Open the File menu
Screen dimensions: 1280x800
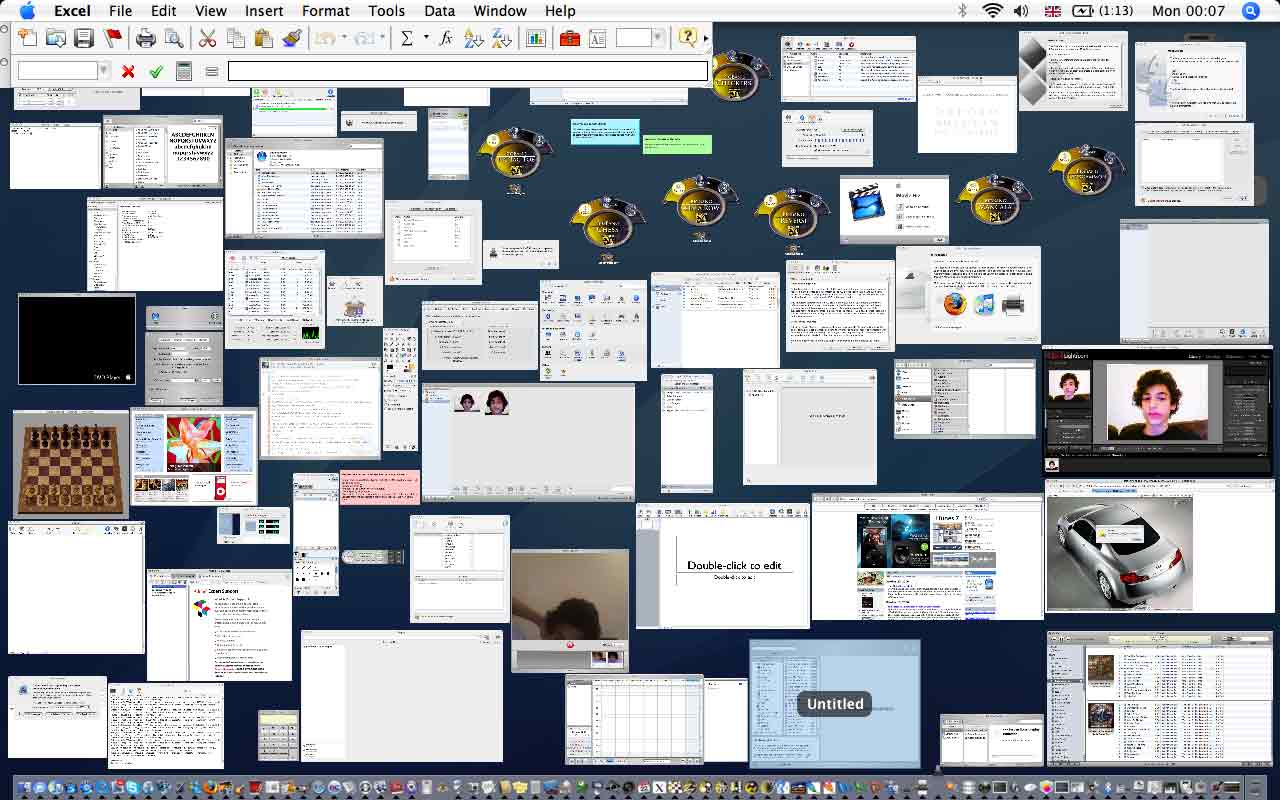(x=120, y=11)
